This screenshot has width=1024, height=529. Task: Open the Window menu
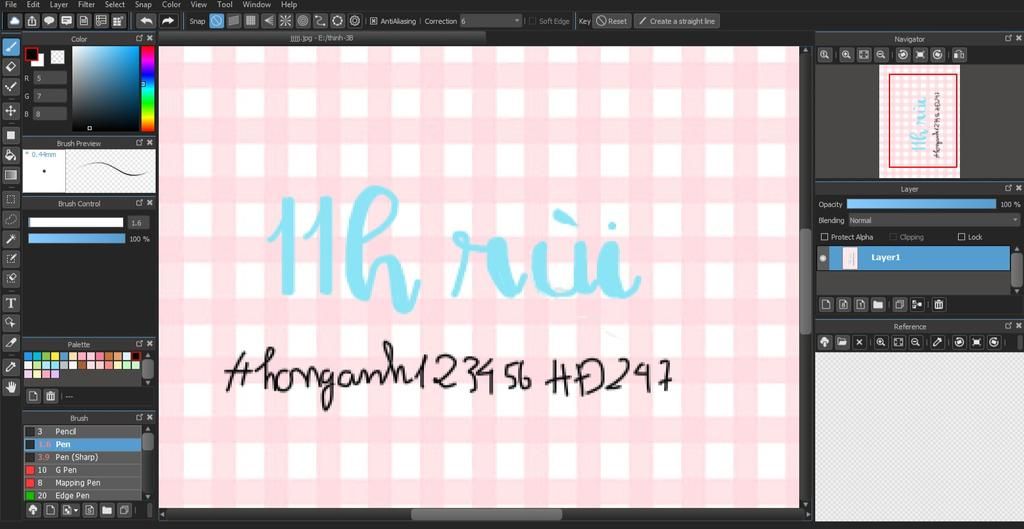point(257,5)
